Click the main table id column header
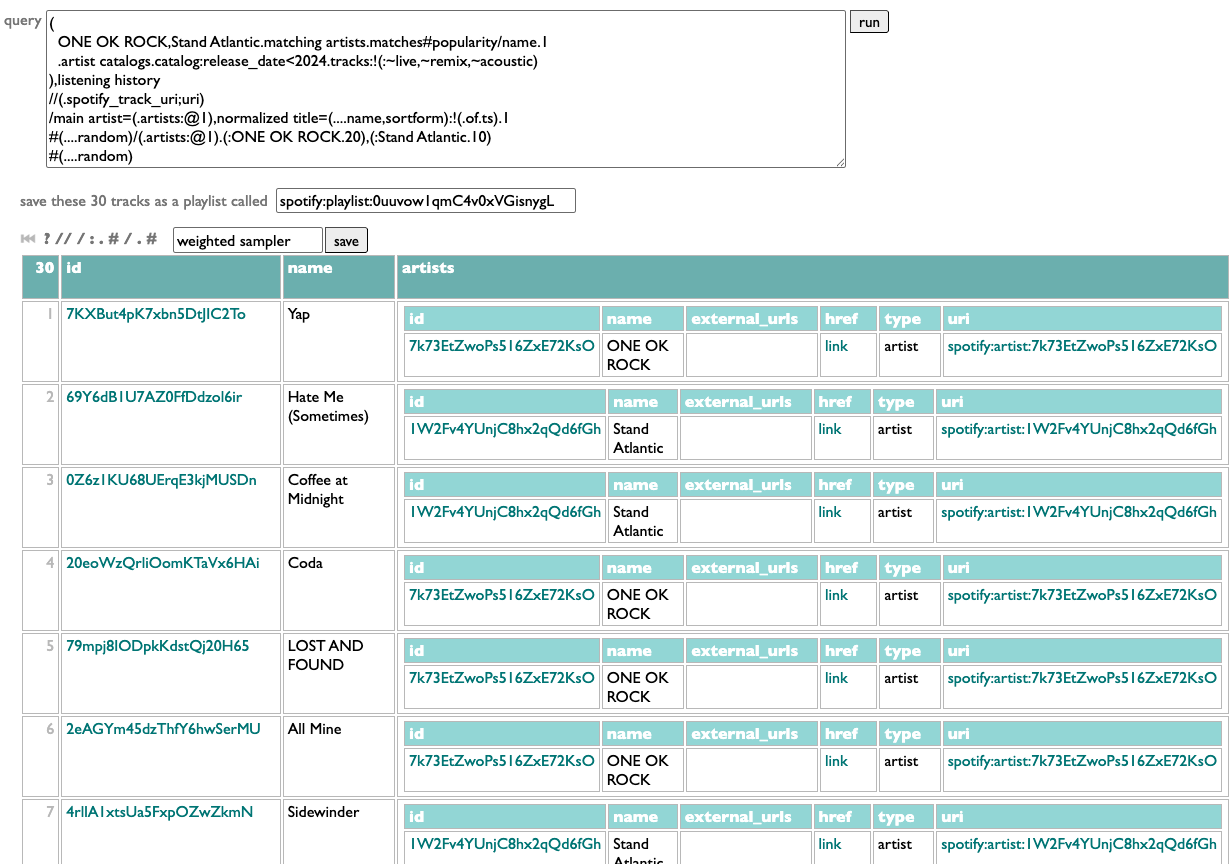 pos(172,277)
